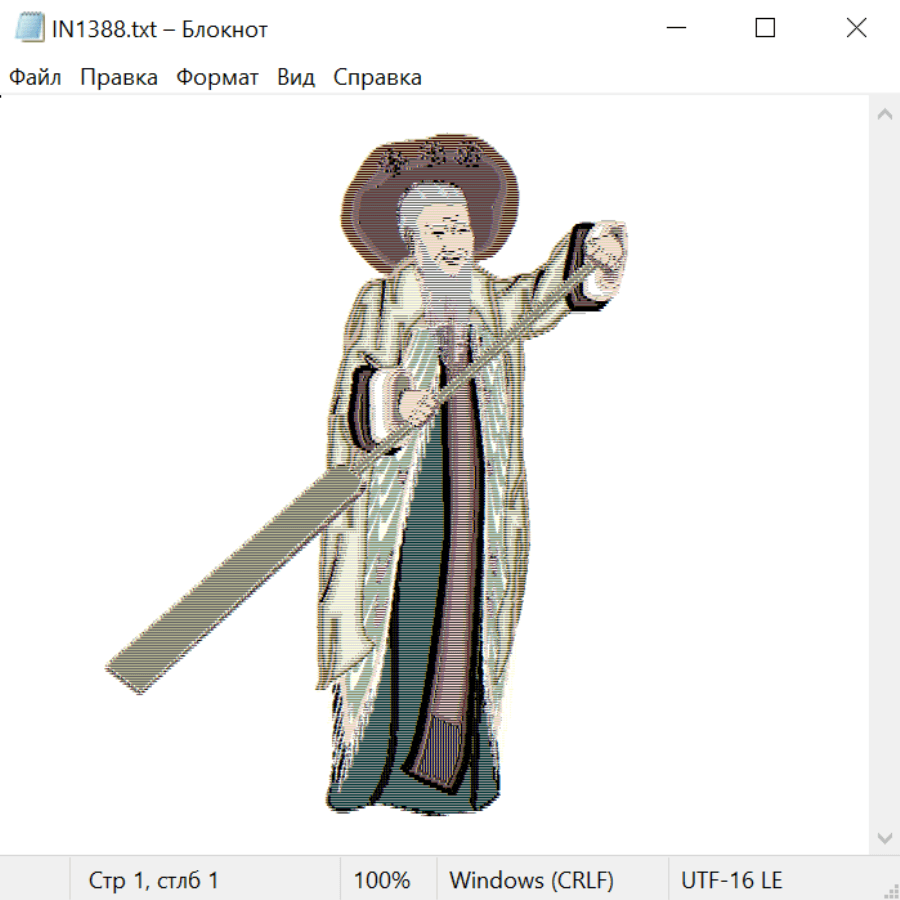Open the Файл menu
The width and height of the screenshot is (900, 900).
[35, 78]
